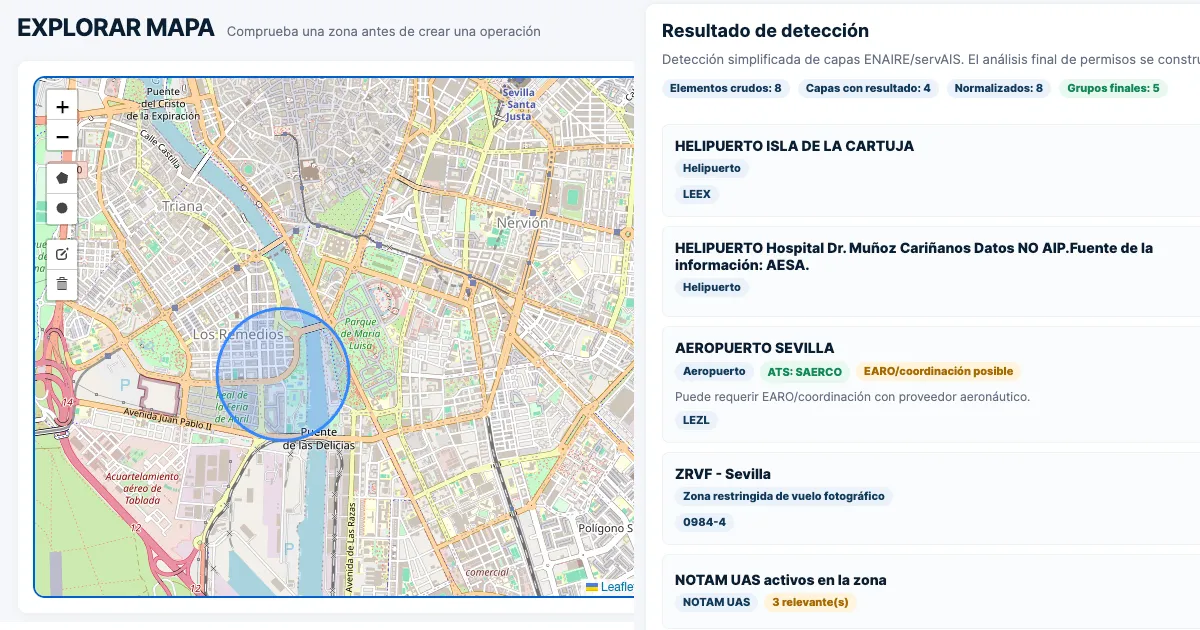Click the 'ATS: SAERCO' tag
This screenshot has height=630, width=1200.
805,371
